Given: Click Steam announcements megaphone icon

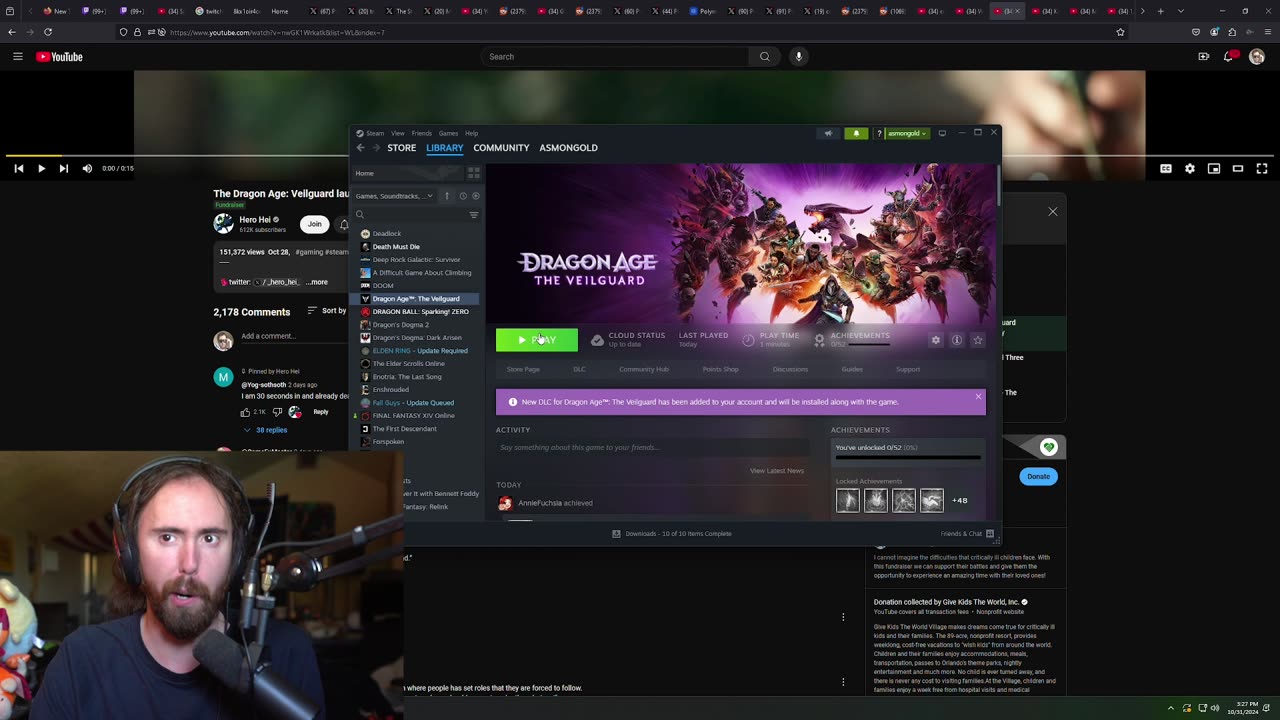Looking at the screenshot, I should coord(828,133).
